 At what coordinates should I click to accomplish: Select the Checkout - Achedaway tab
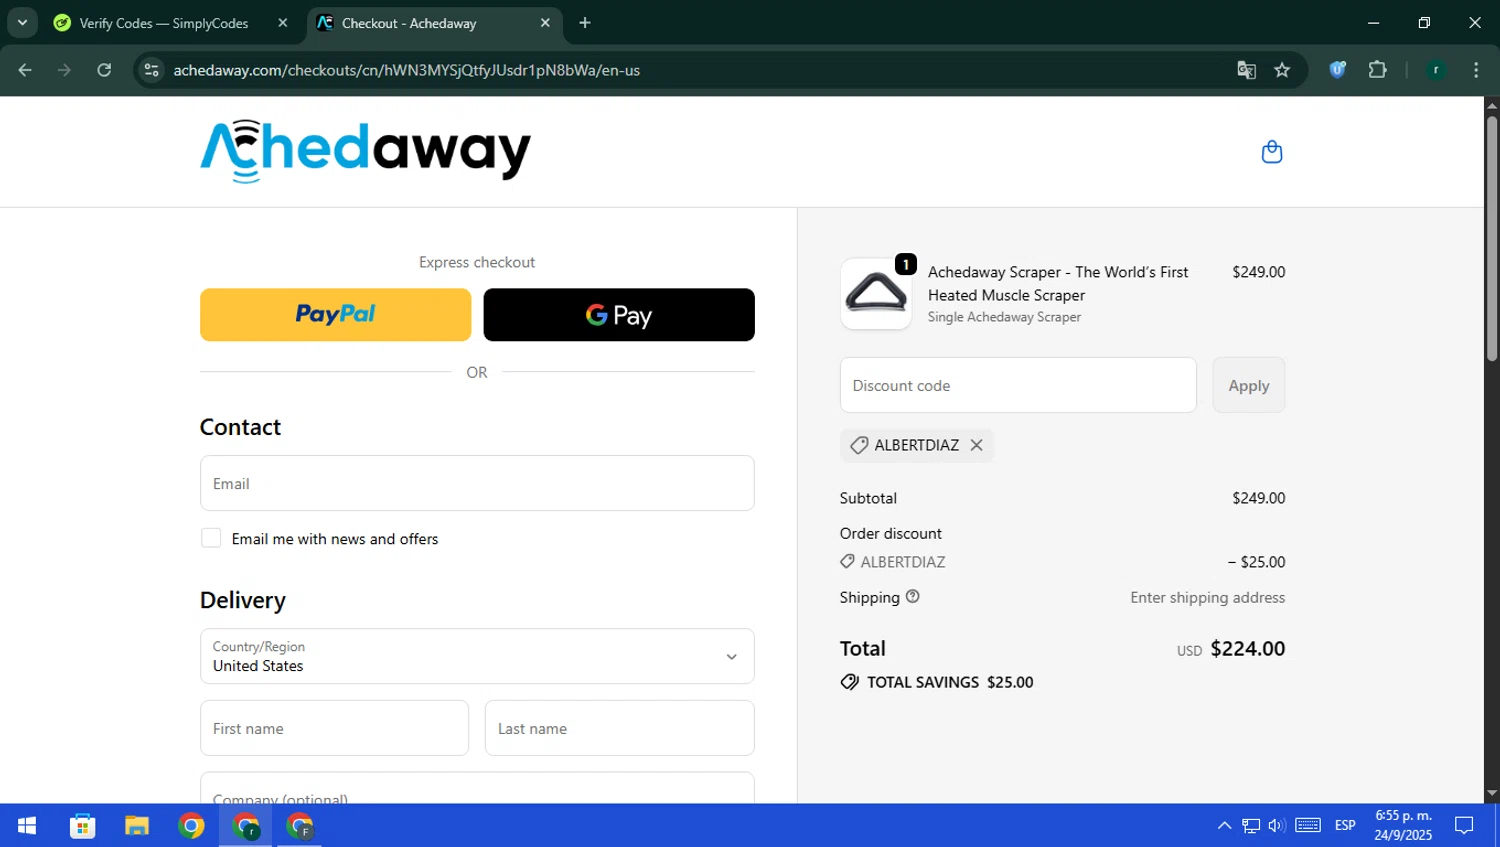(409, 23)
